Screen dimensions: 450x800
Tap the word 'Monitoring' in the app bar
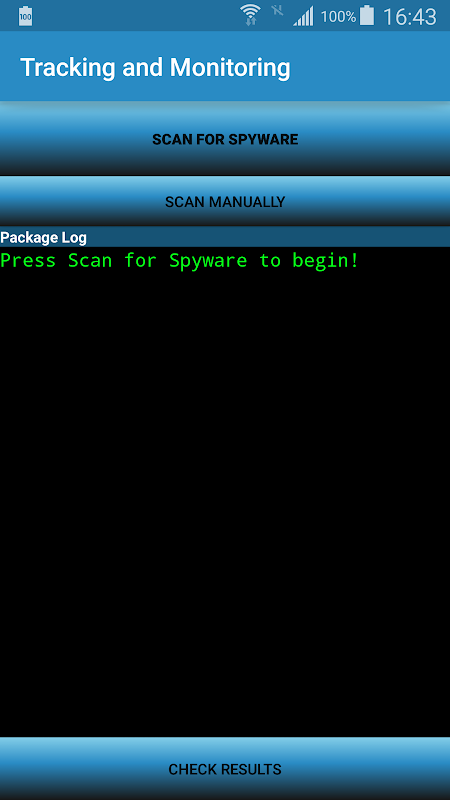tap(230, 67)
